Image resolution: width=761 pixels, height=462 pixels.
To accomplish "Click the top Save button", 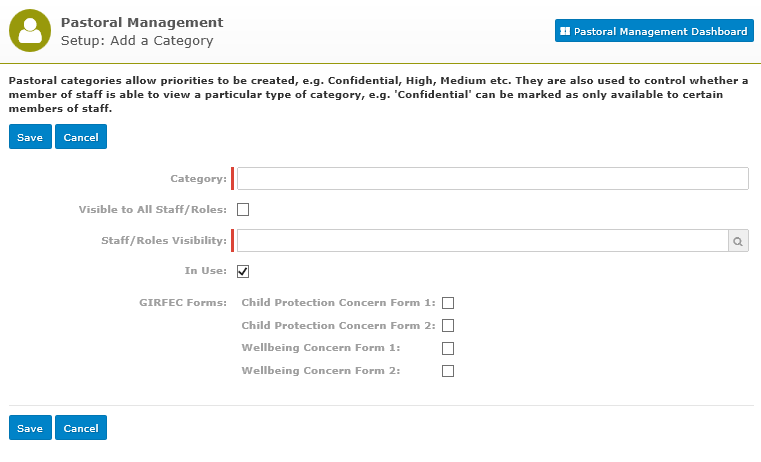I will (30, 137).
